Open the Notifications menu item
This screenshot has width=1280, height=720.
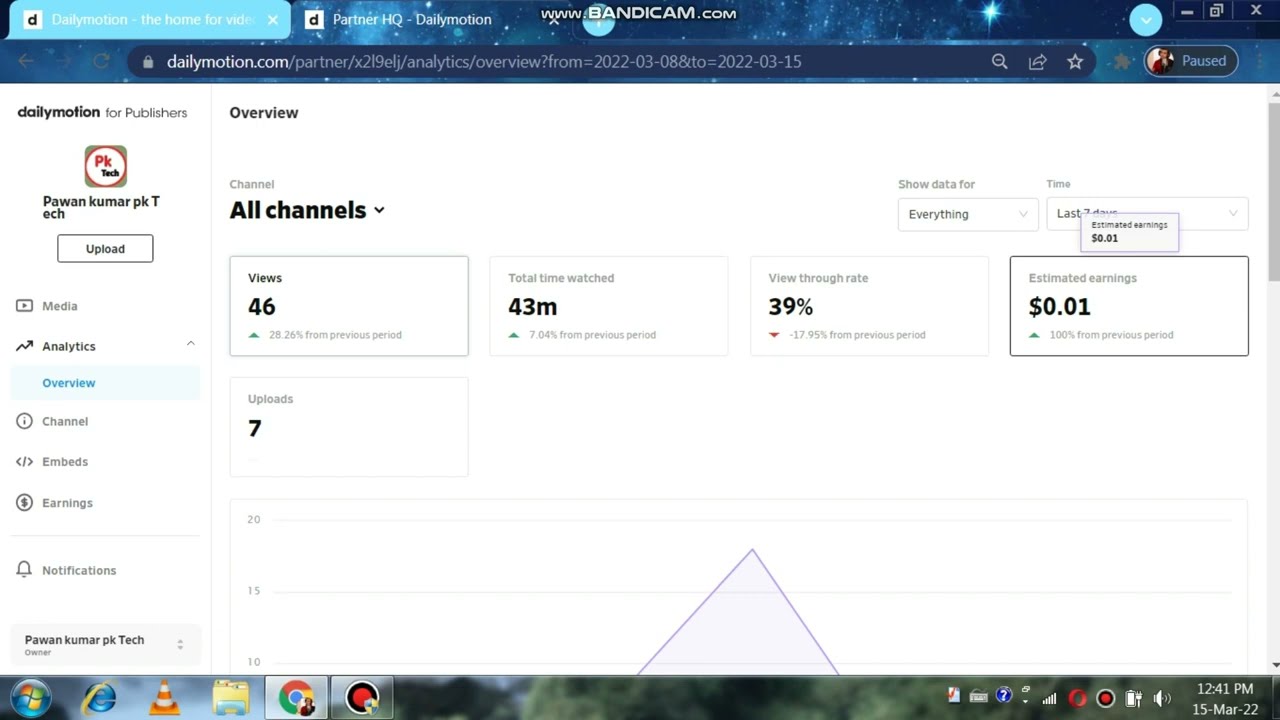[x=79, y=570]
